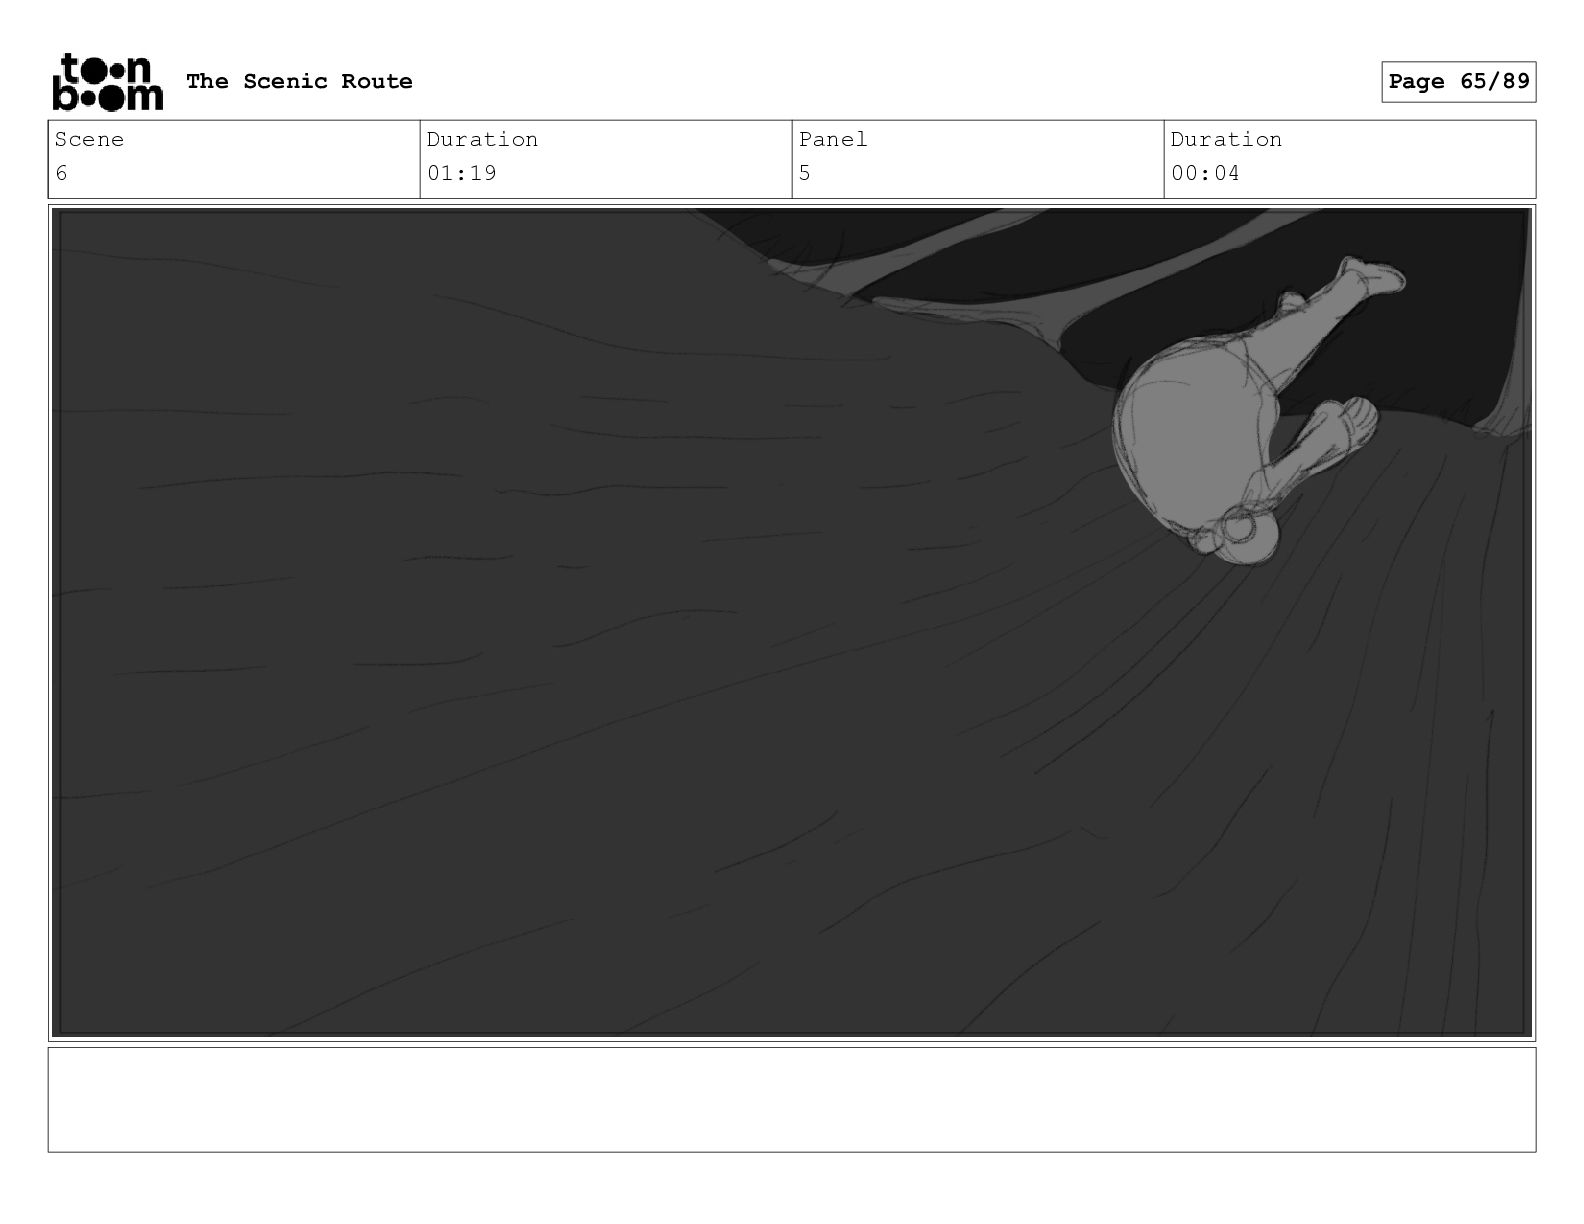The image size is (1584, 1224).
Task: Select the title 'The Scenic Route'
Action: [299, 81]
